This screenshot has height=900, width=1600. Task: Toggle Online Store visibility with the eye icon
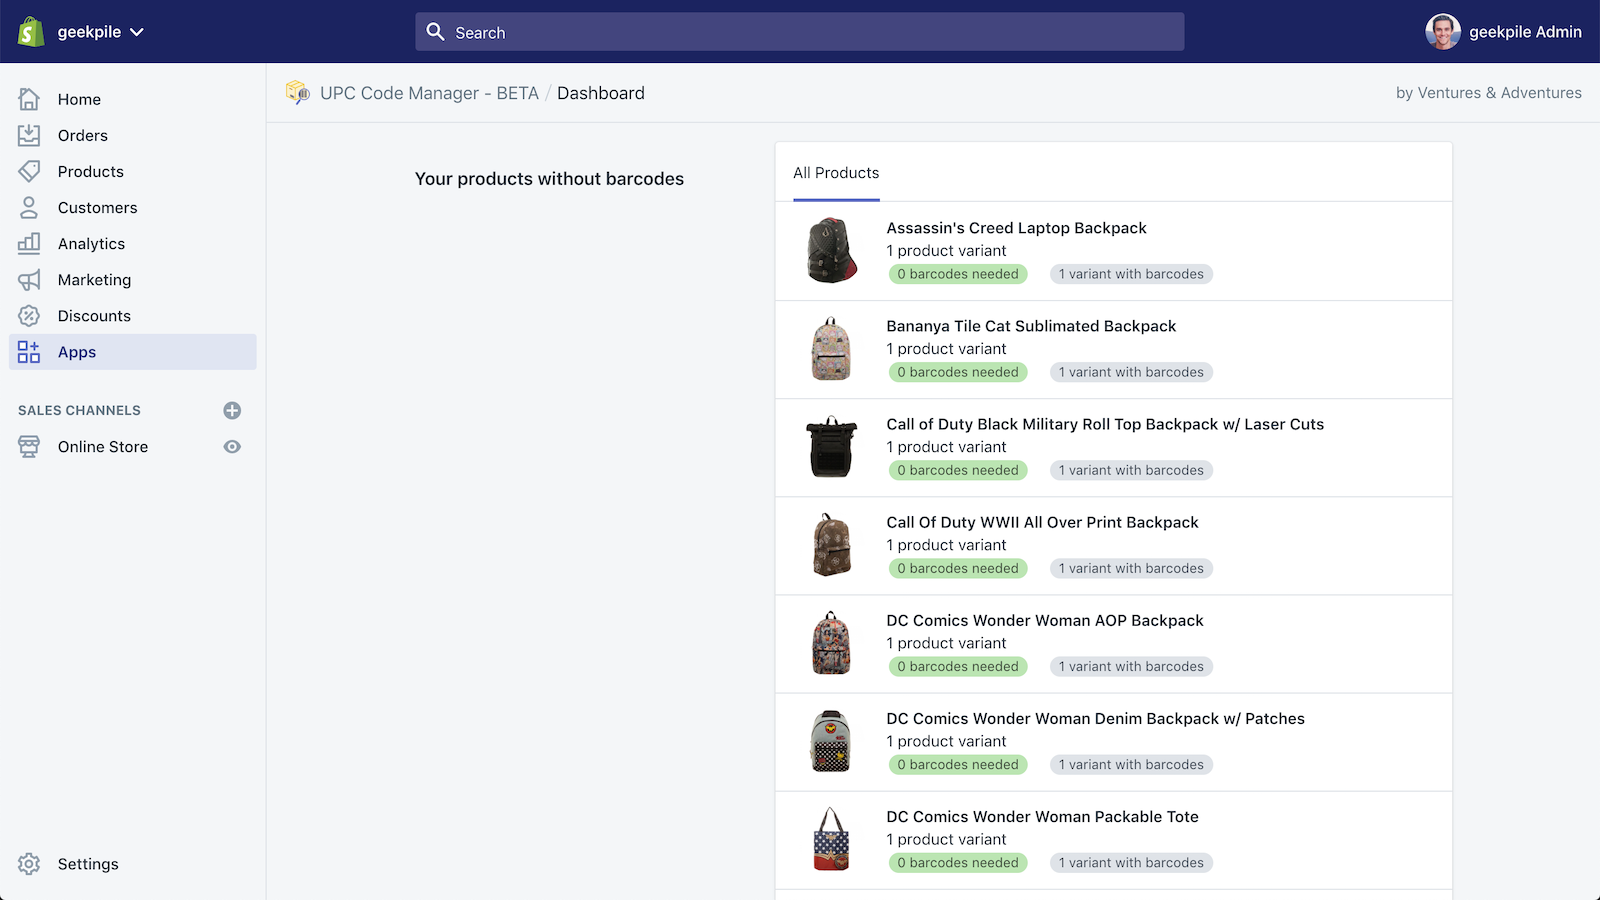232,447
